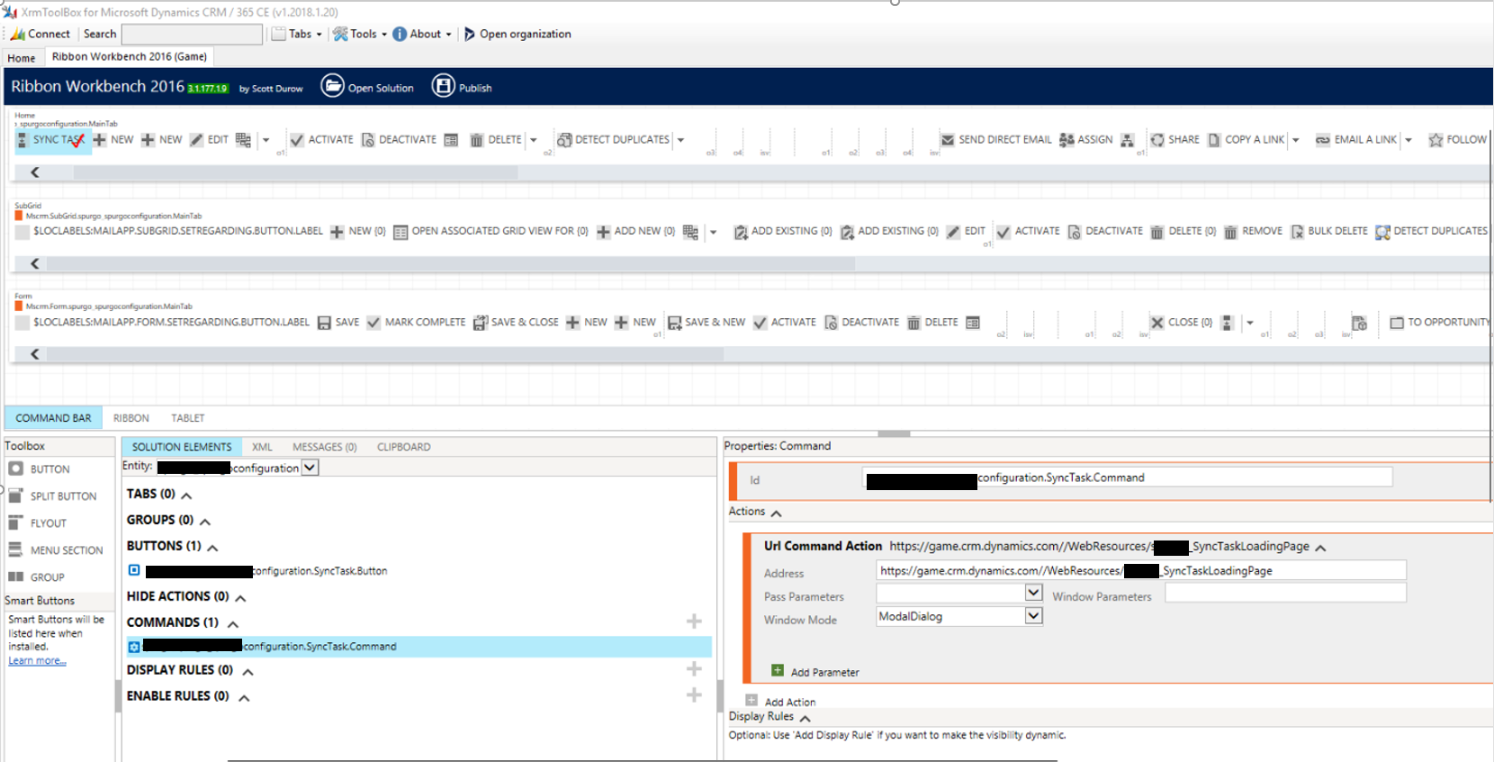This screenshot has height=762, width=1494.
Task: Collapse the Actions section in Properties
Action: tap(777, 512)
